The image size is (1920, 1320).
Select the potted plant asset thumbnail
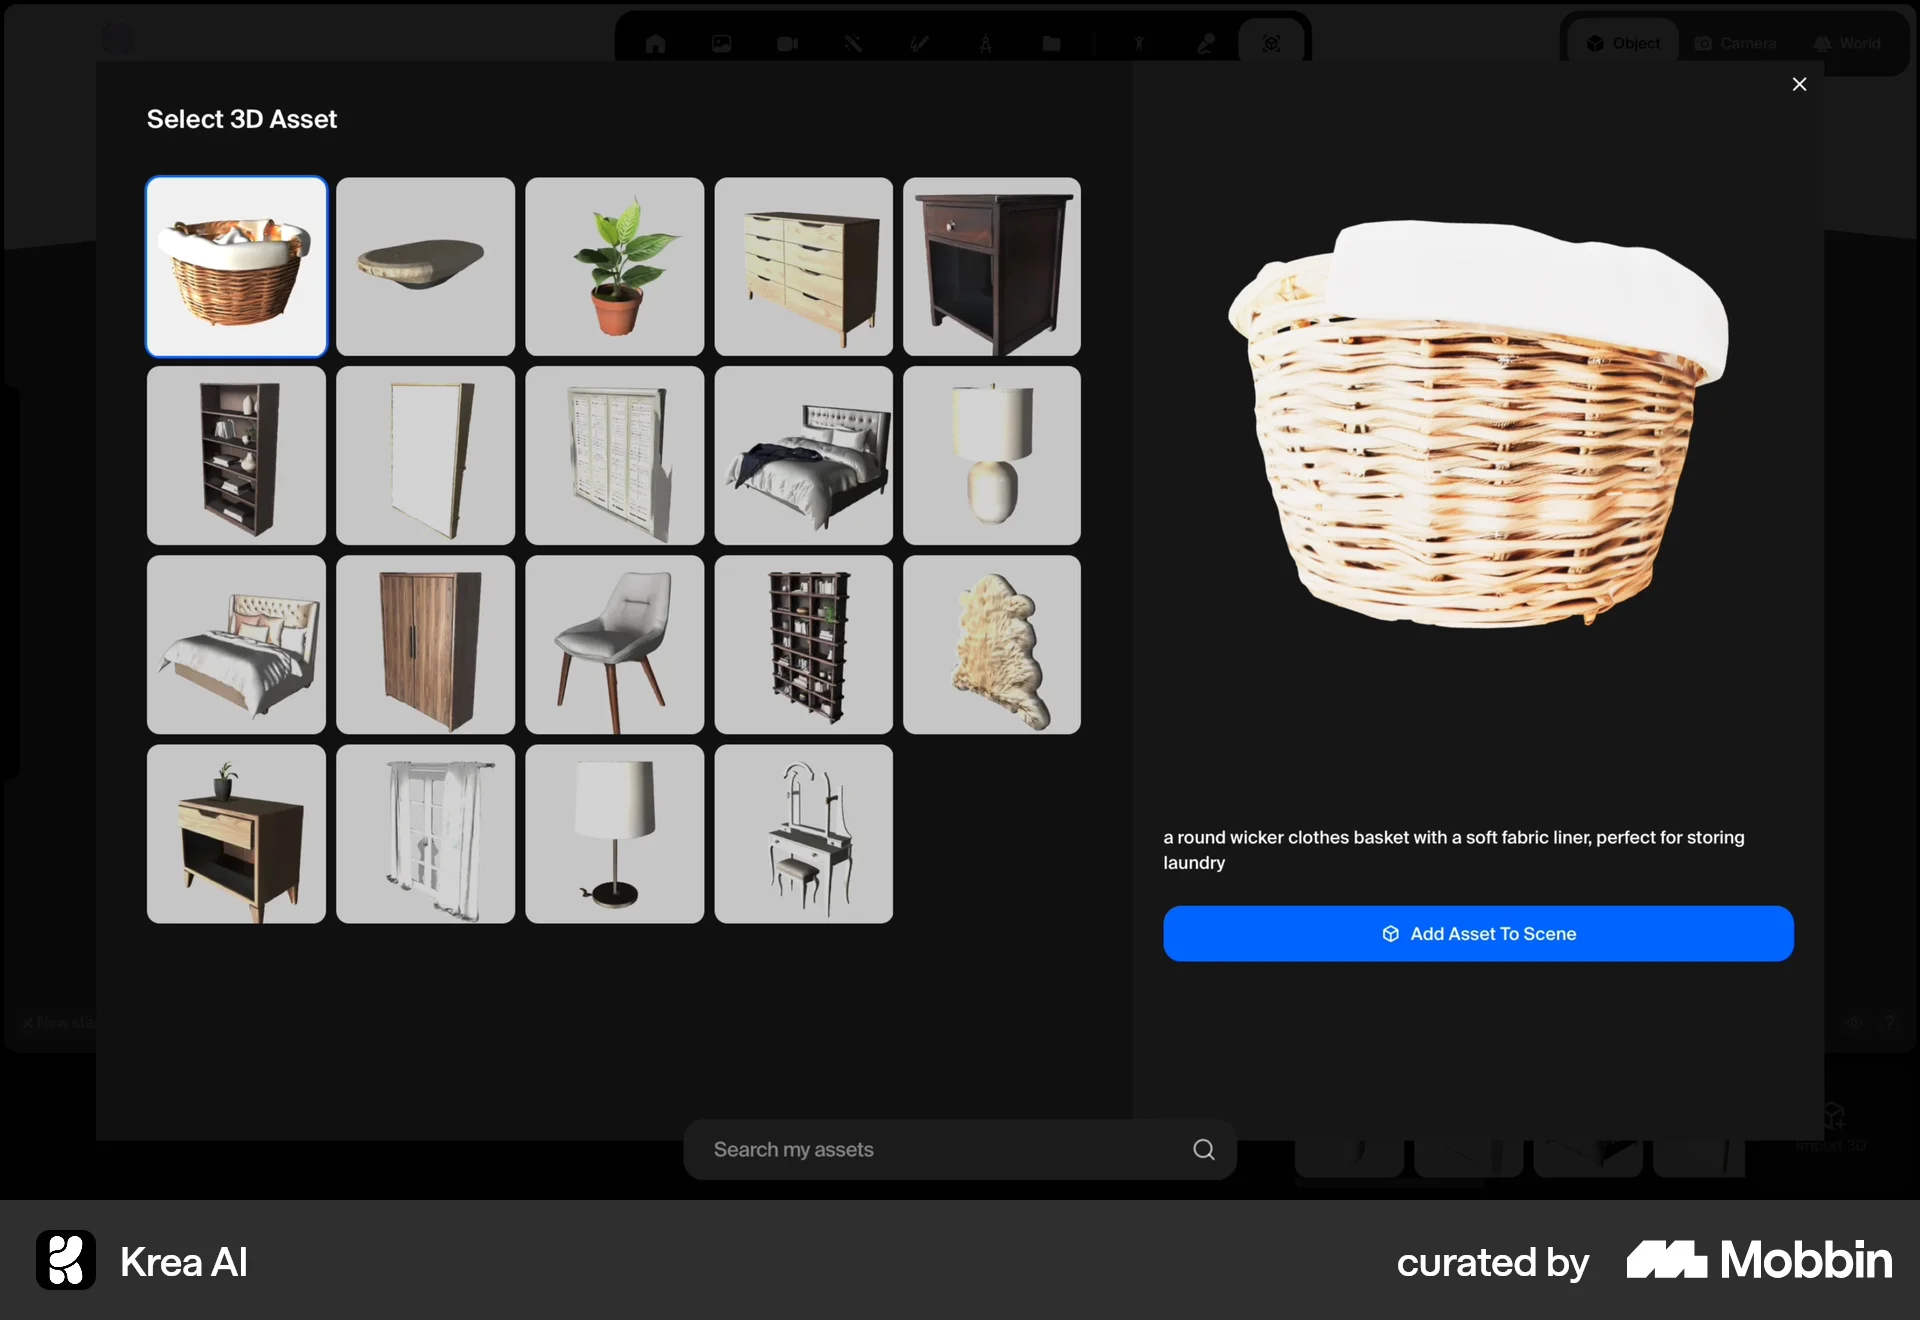point(614,267)
